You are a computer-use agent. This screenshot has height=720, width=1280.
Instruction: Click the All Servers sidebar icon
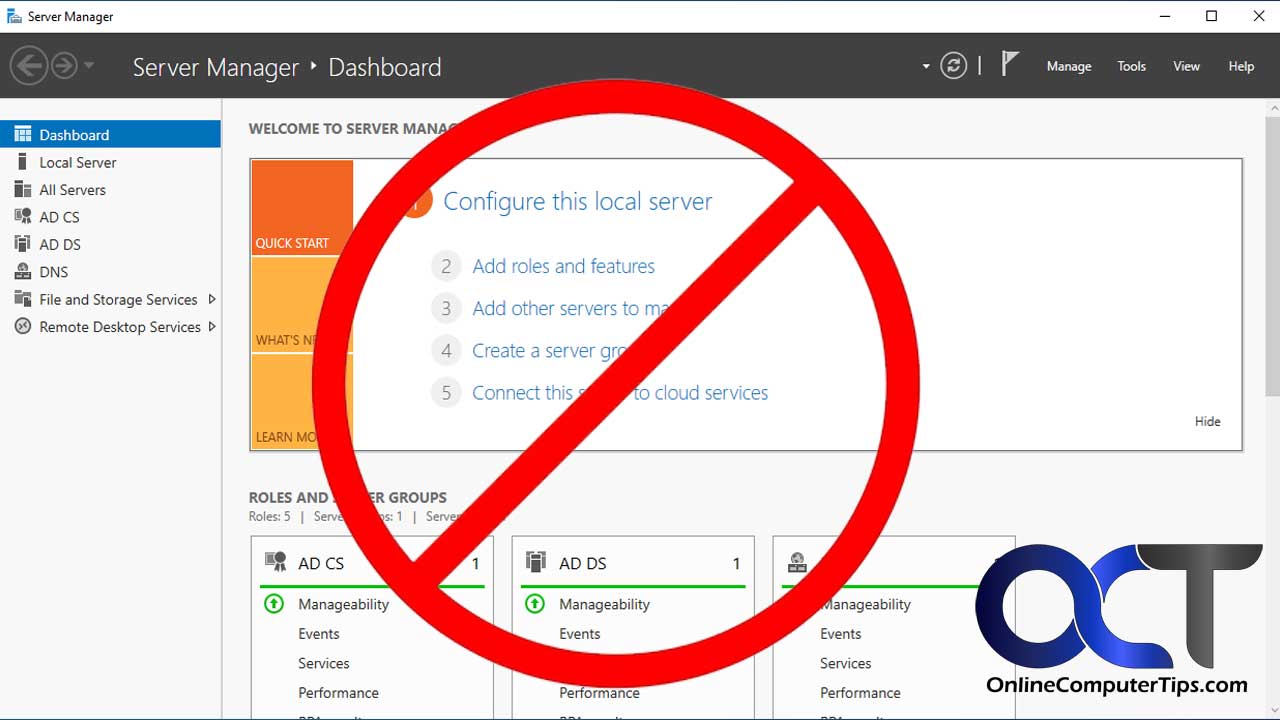point(22,189)
